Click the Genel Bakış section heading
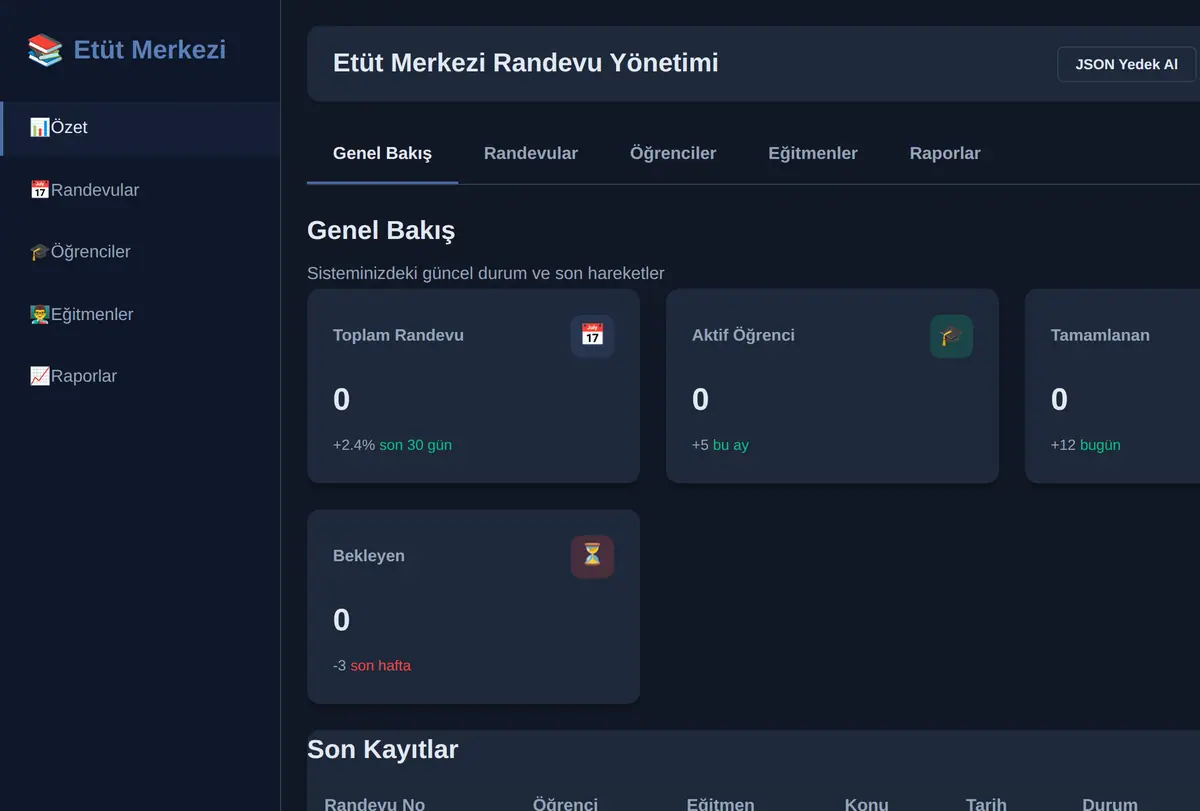Image resolution: width=1200 pixels, height=811 pixels. click(x=381, y=231)
